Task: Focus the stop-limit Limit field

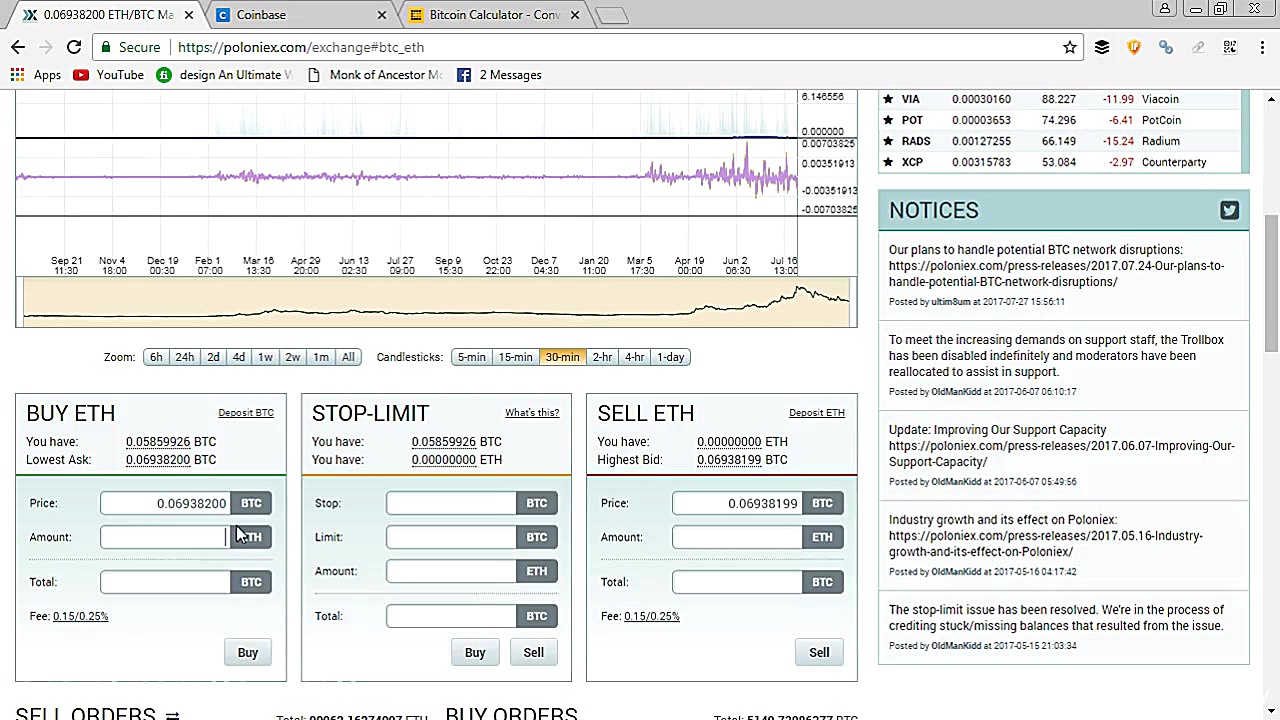Action: (451, 537)
